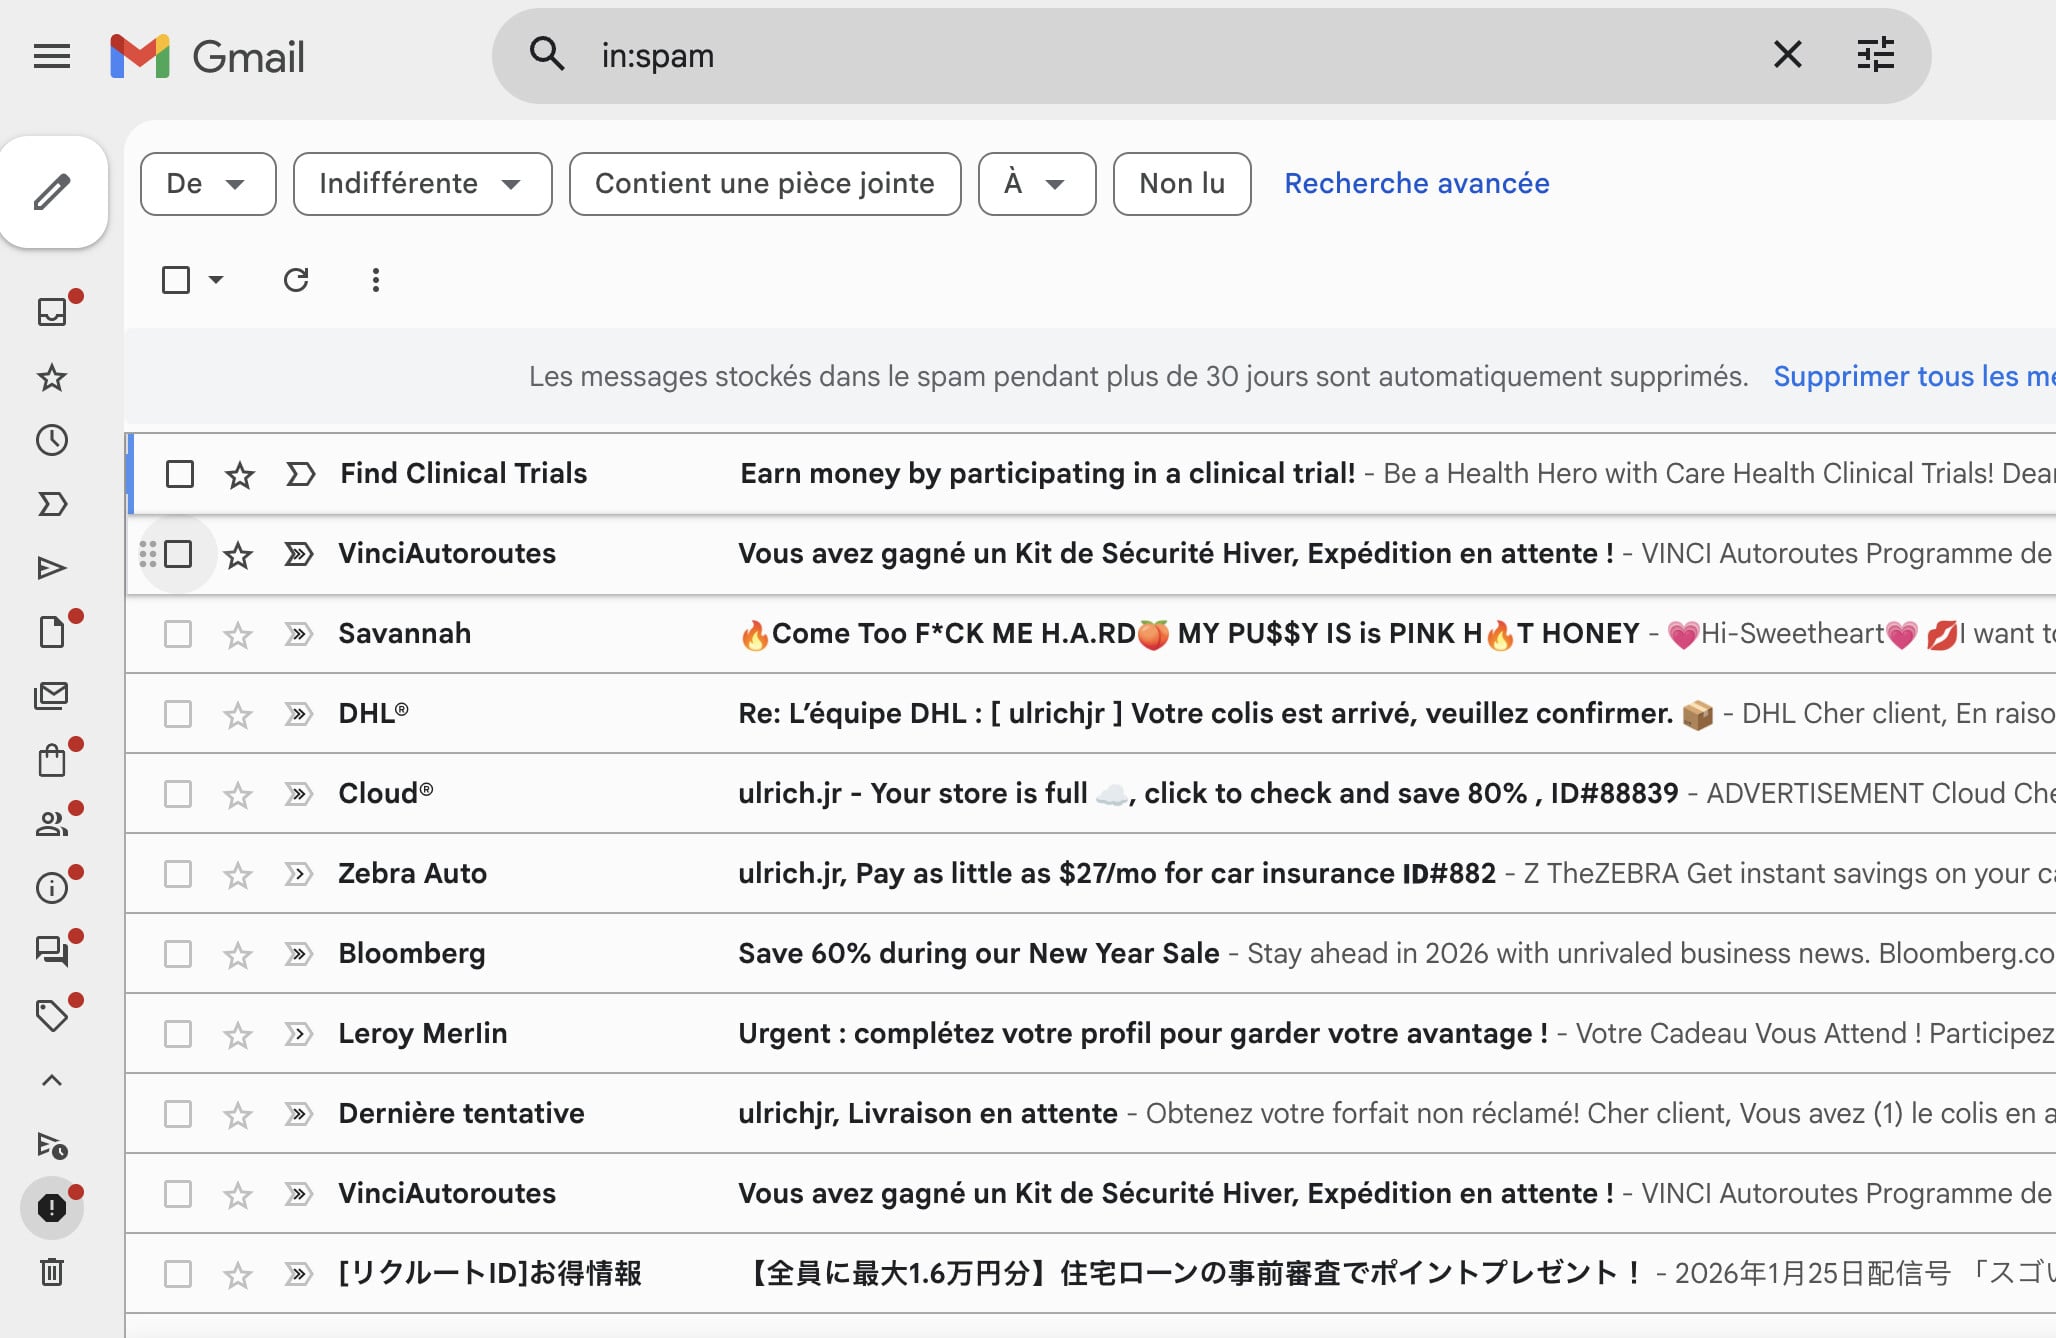Click the compose pencil button
Viewport: 2056px width, 1338px height.
pos(53,192)
